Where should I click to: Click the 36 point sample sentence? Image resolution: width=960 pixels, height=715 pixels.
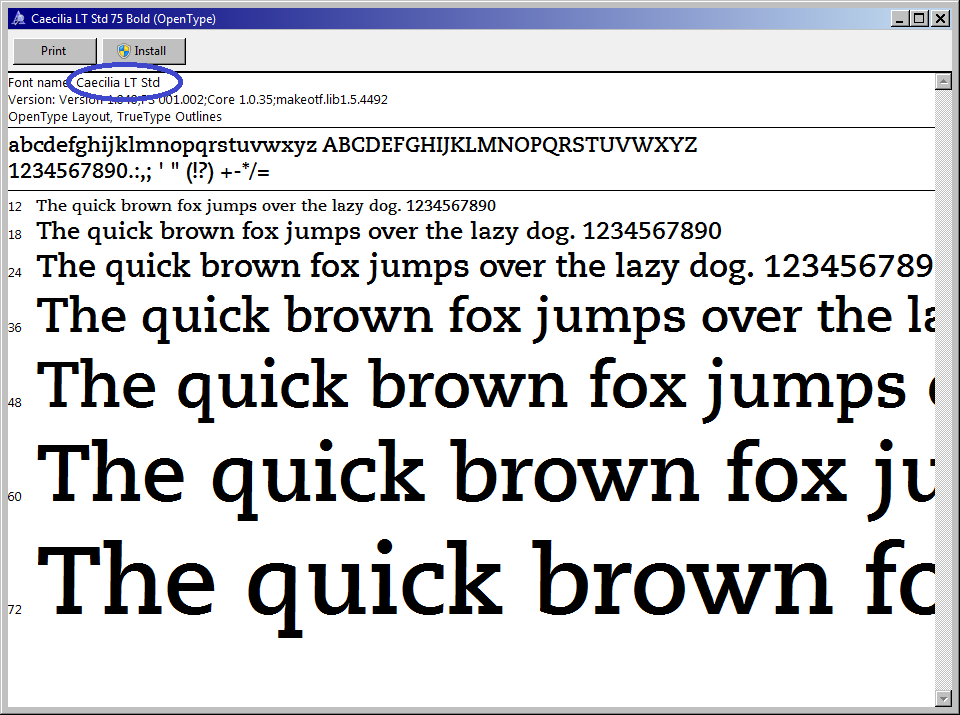pos(485,317)
